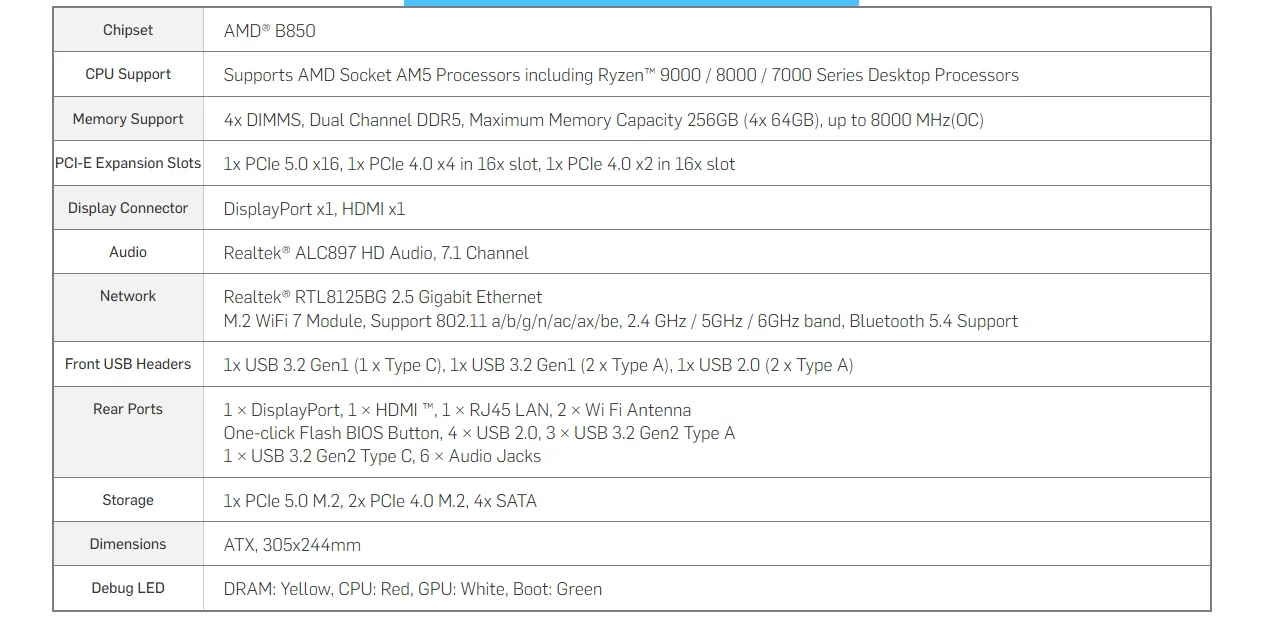The height and width of the screenshot is (639, 1288).
Task: Click the Storage row label
Action: (x=128, y=500)
